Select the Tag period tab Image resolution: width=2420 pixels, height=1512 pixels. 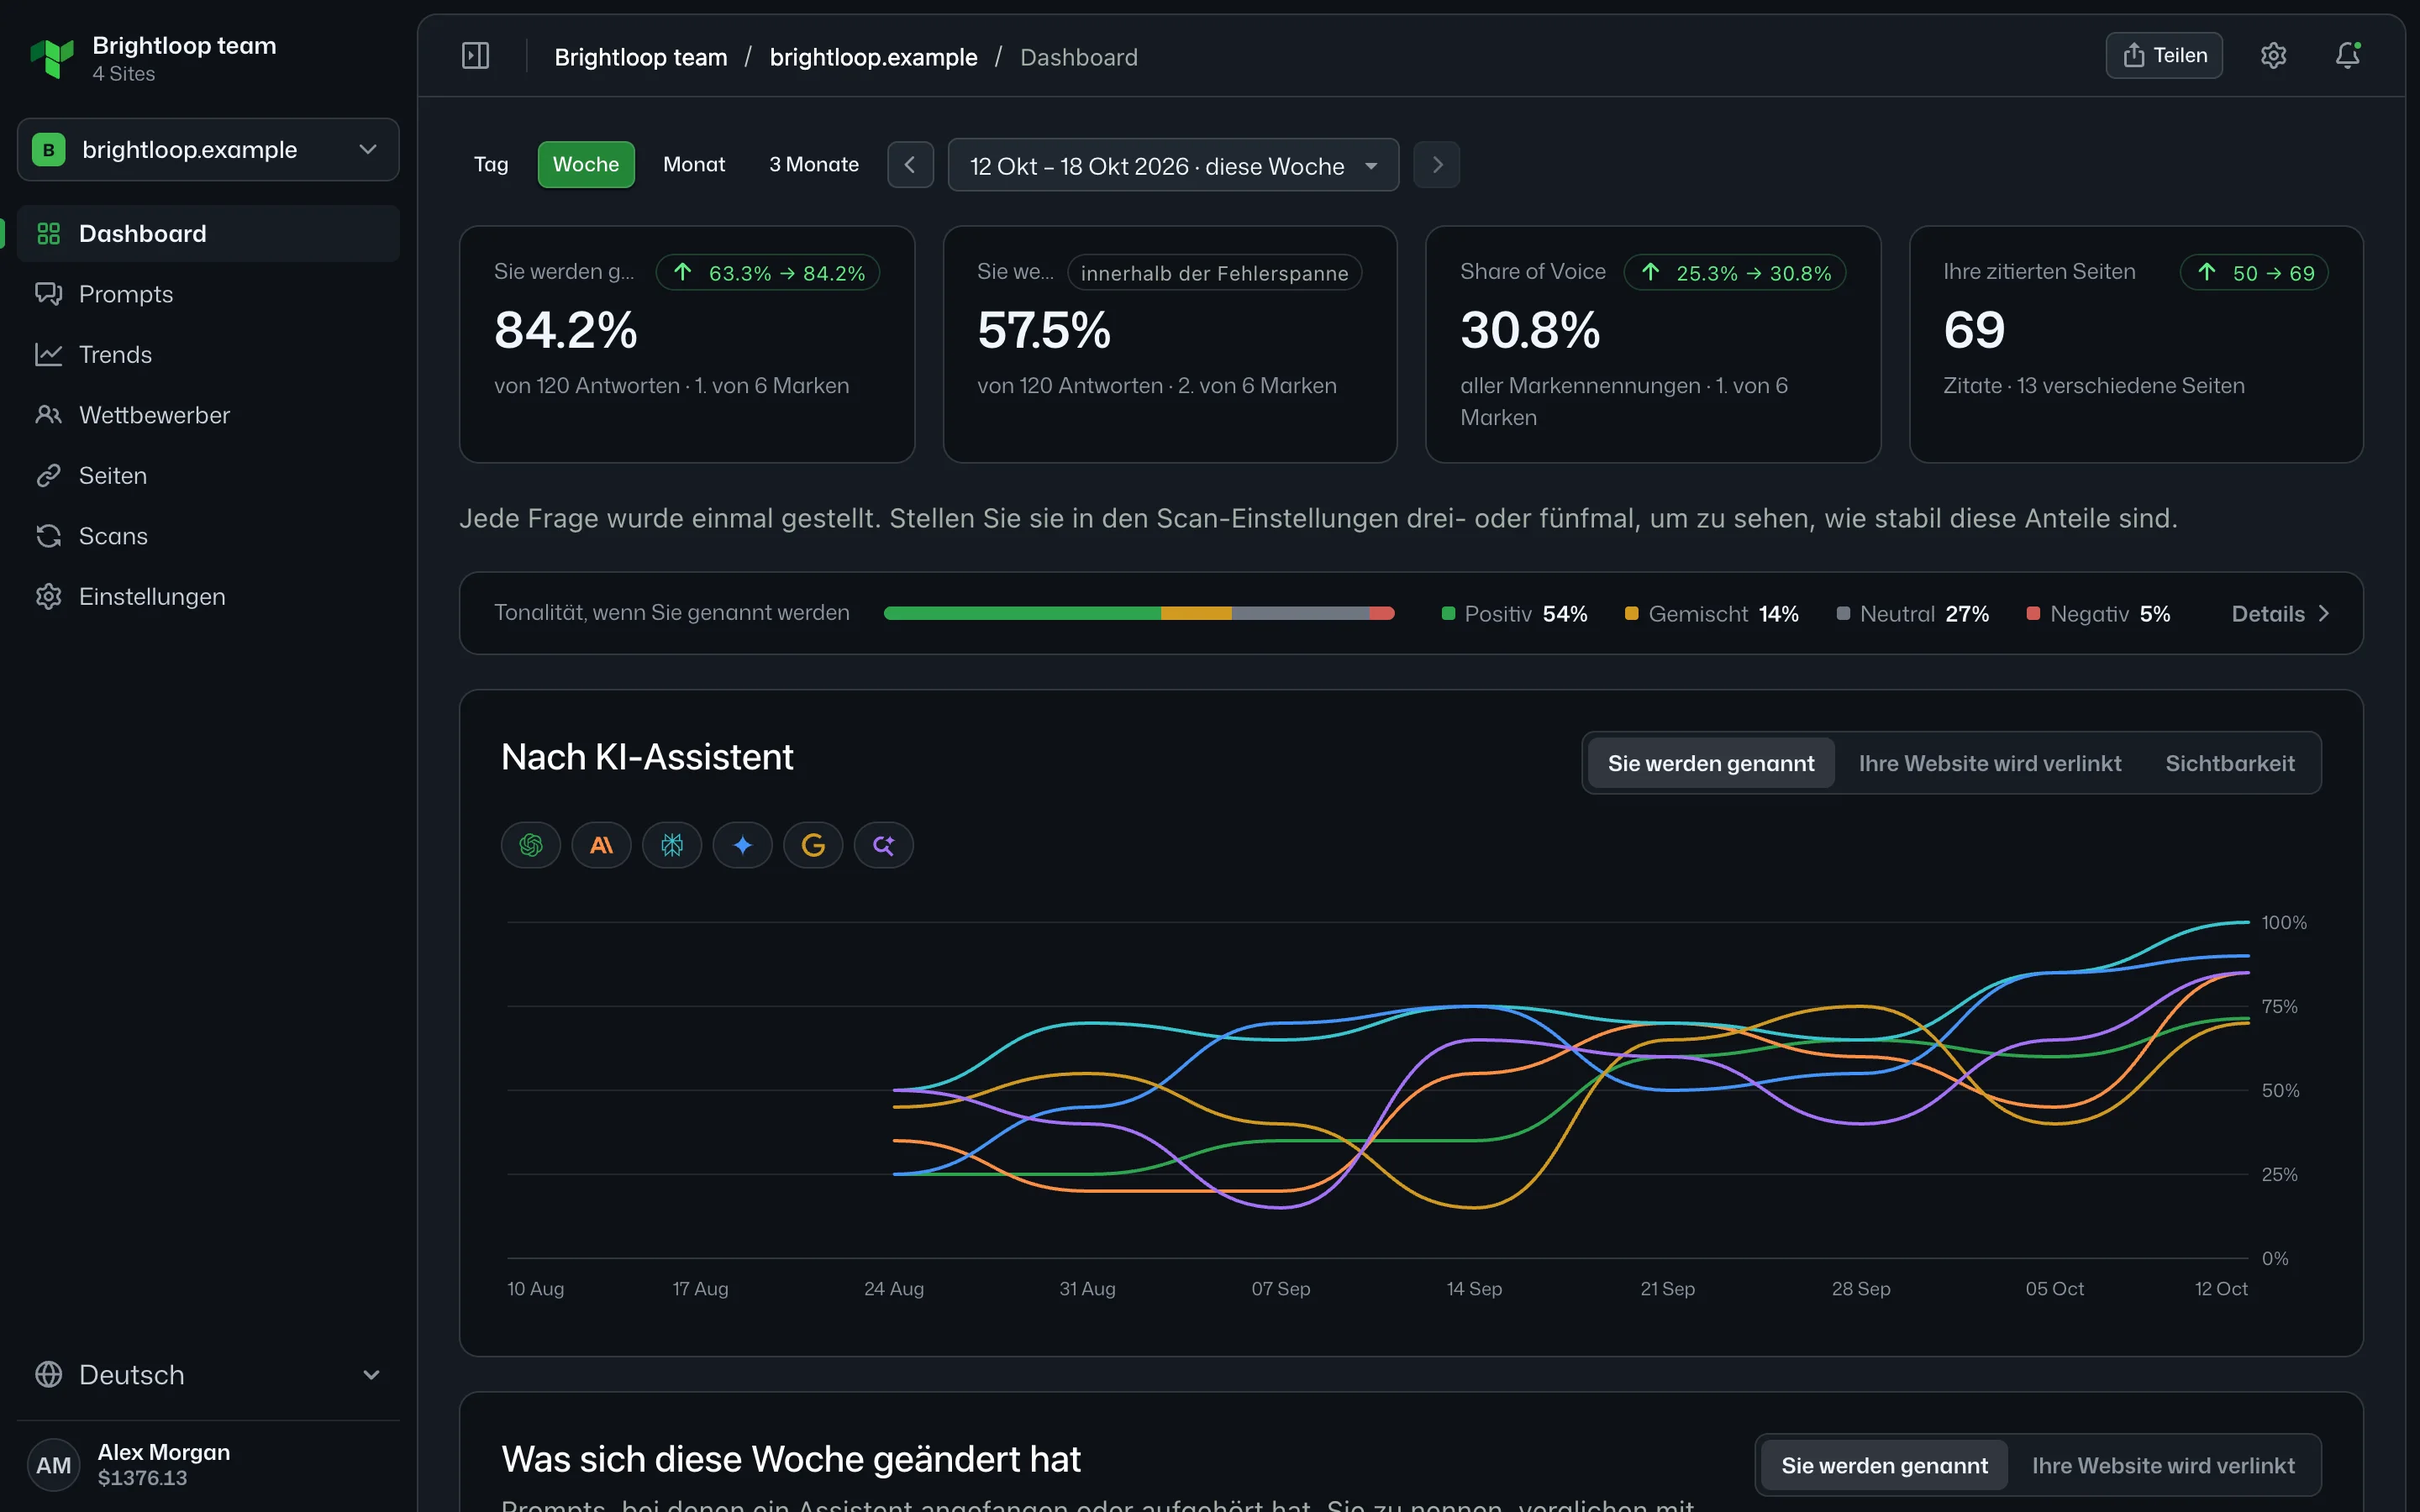pos(491,165)
